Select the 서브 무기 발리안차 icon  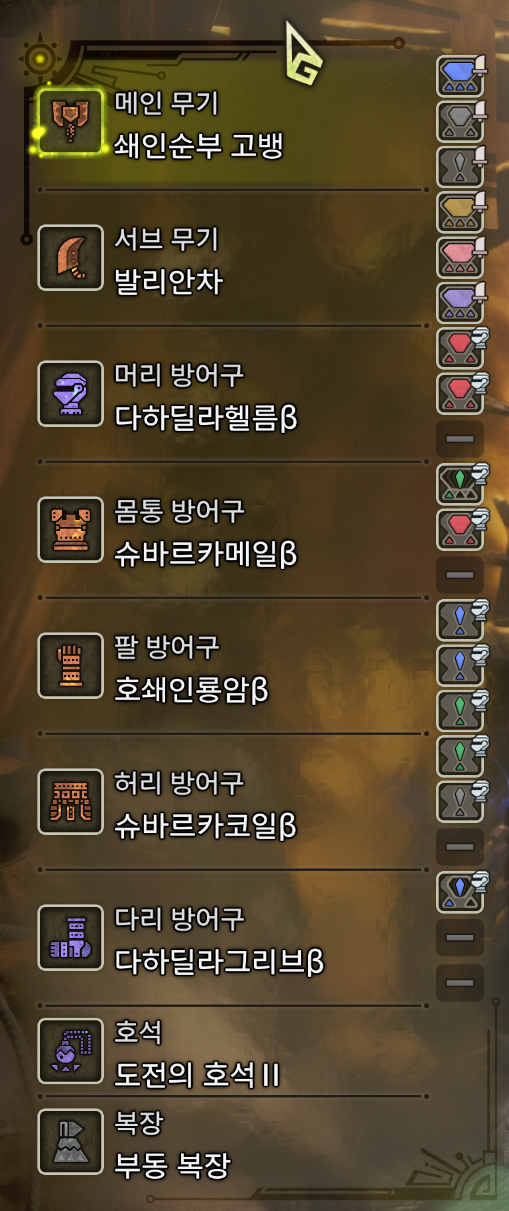(x=71, y=258)
